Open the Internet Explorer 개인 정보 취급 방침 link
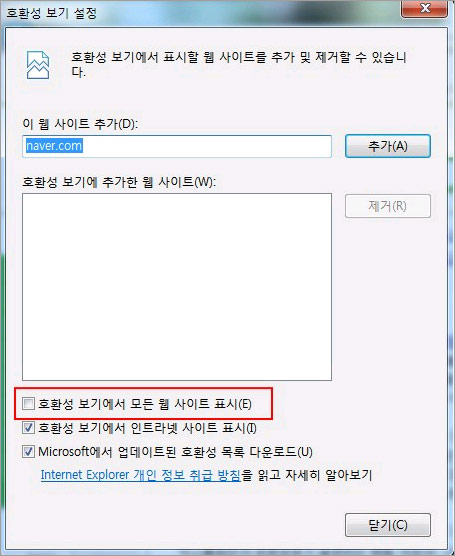 pyautogui.click(x=140, y=475)
